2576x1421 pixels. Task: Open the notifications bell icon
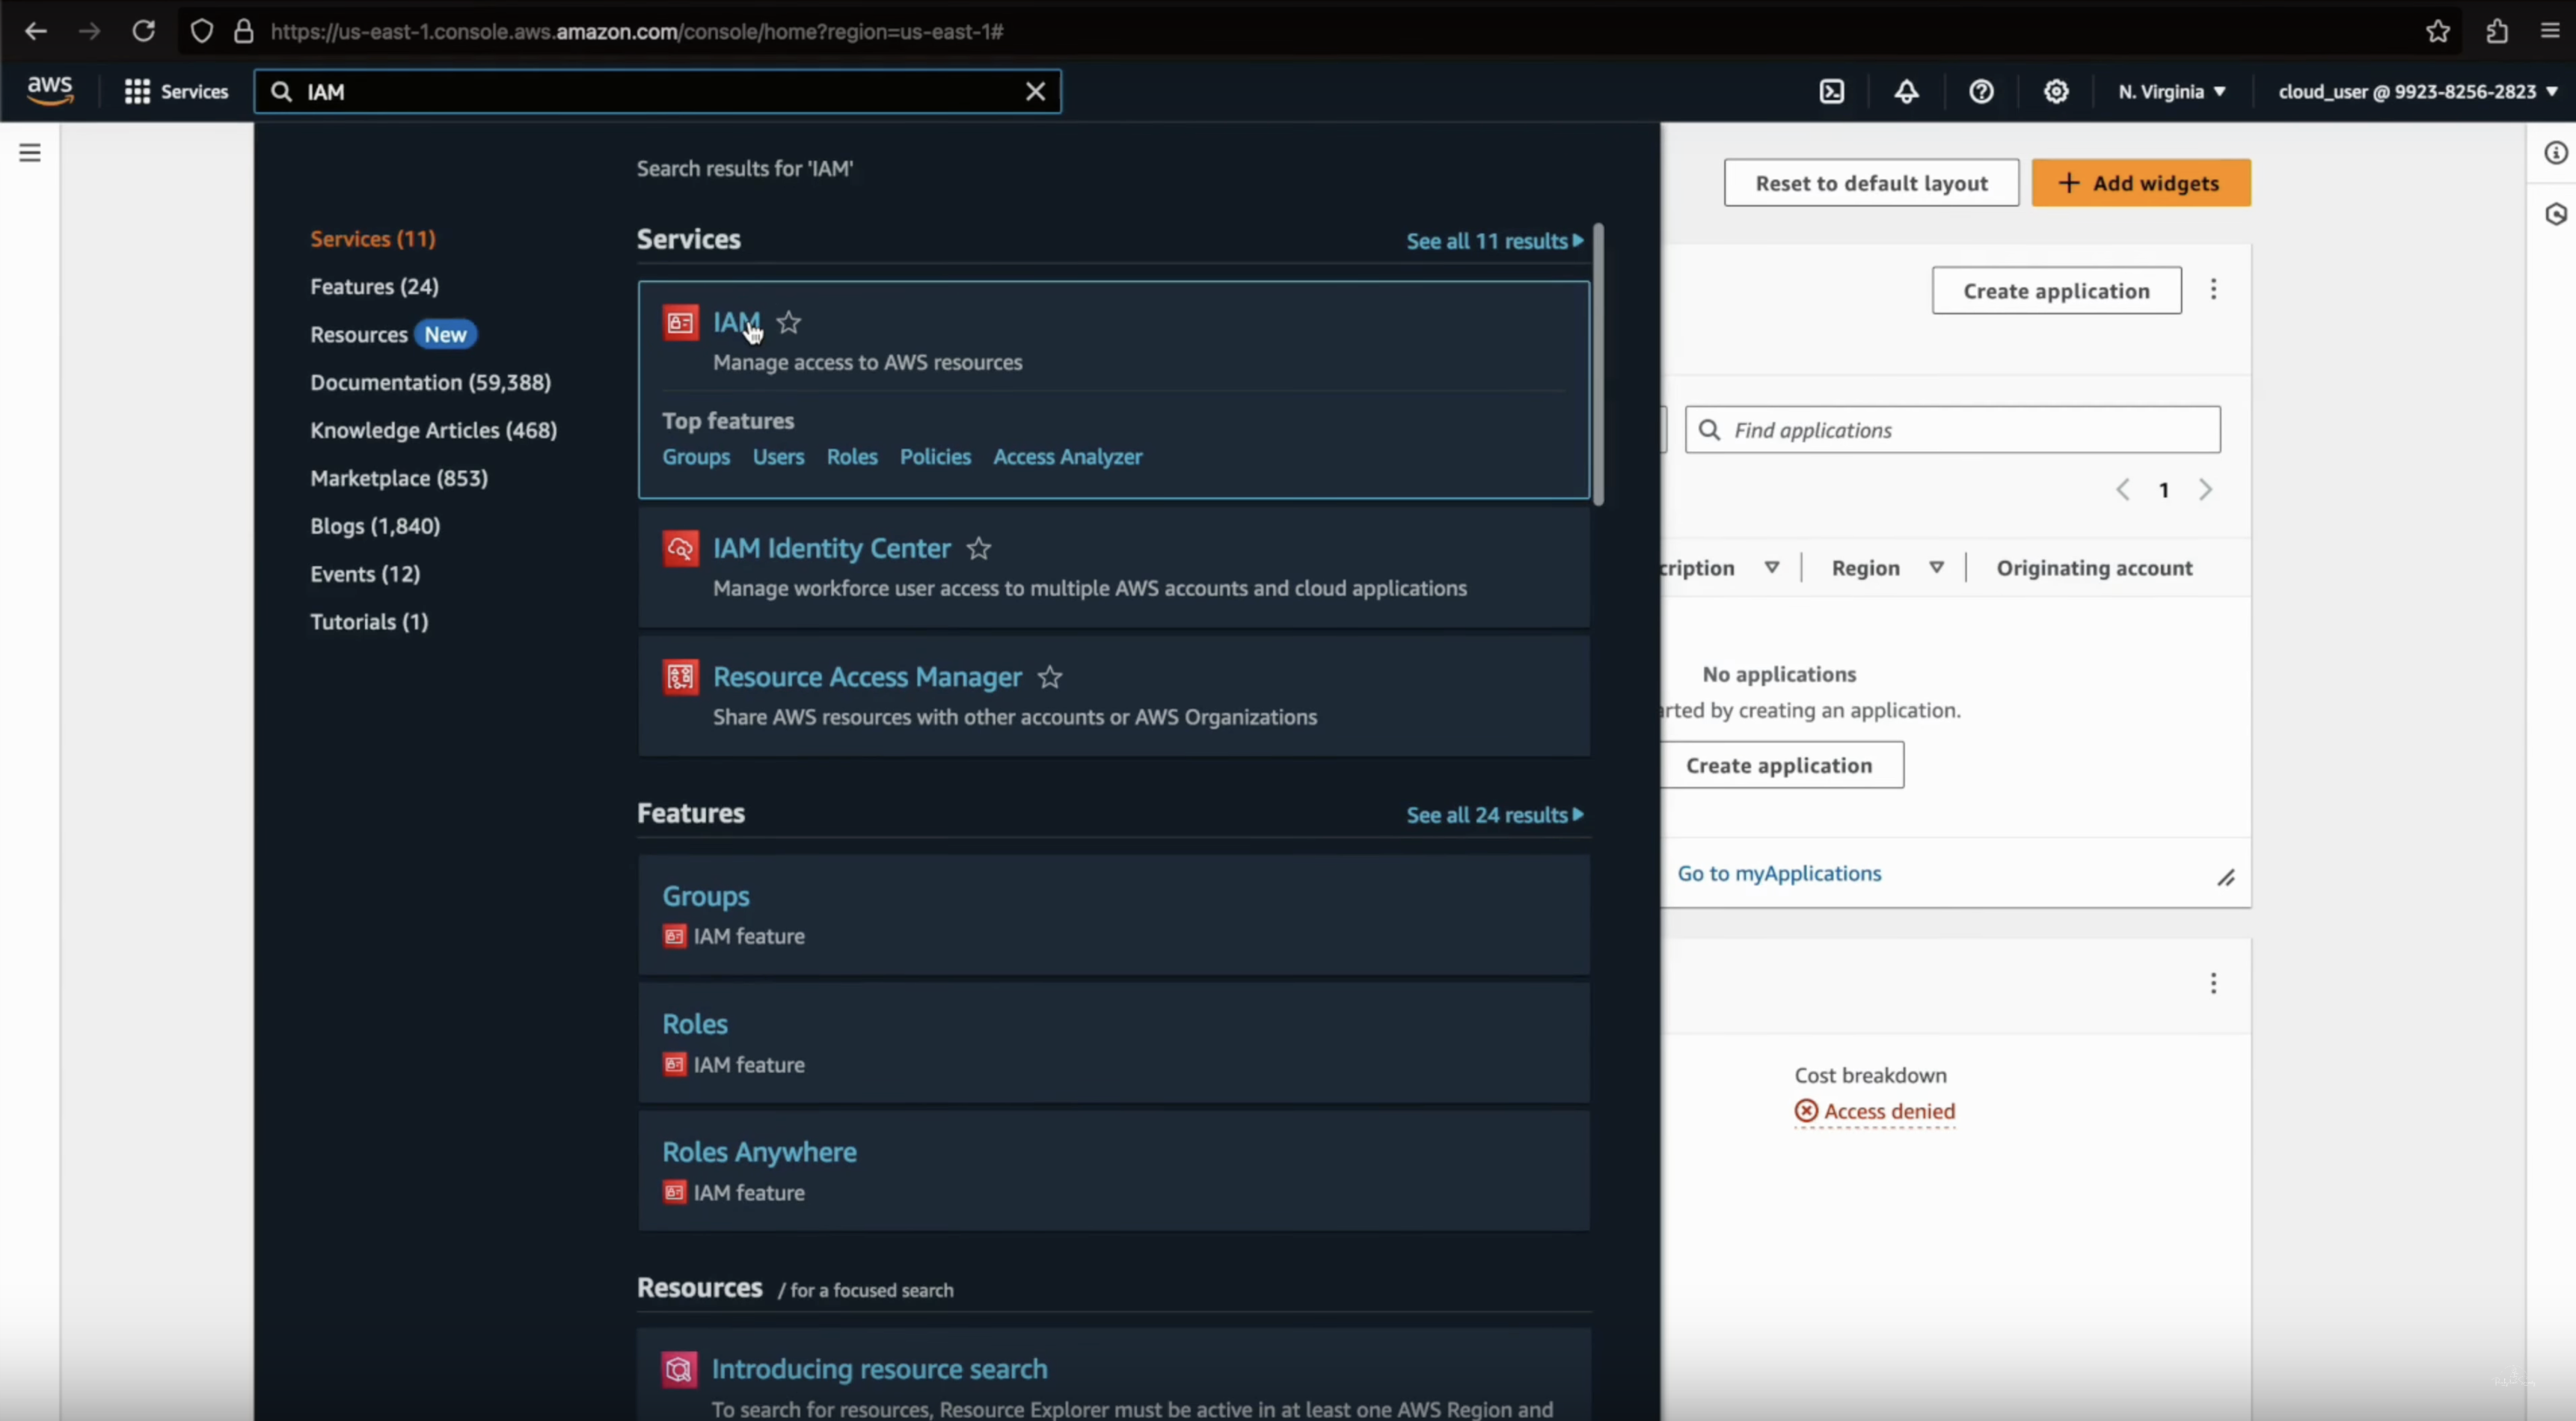(x=1906, y=91)
